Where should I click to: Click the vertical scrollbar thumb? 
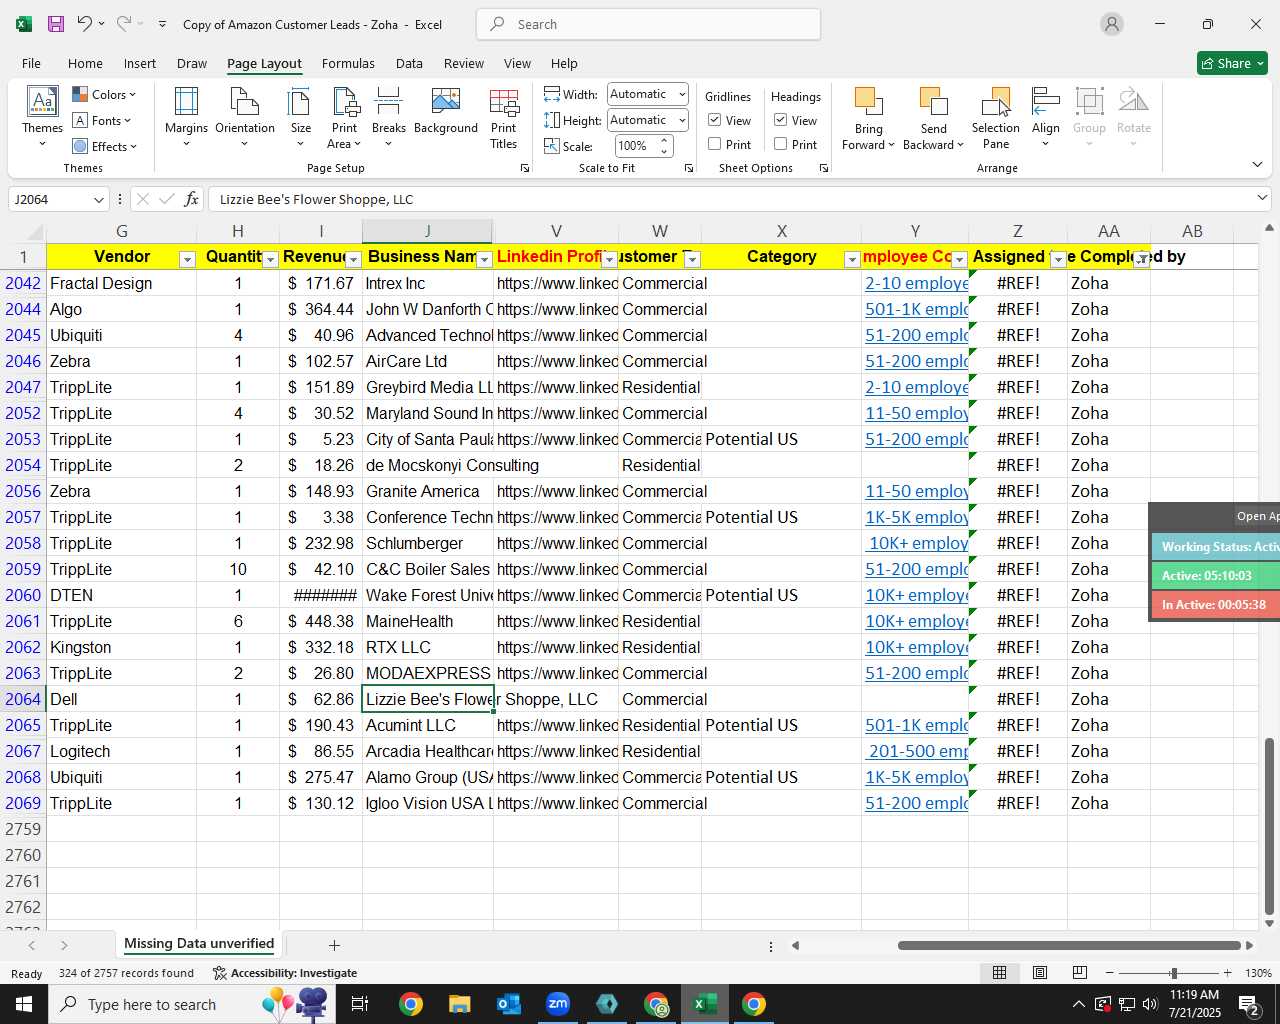pyautogui.click(x=1269, y=826)
